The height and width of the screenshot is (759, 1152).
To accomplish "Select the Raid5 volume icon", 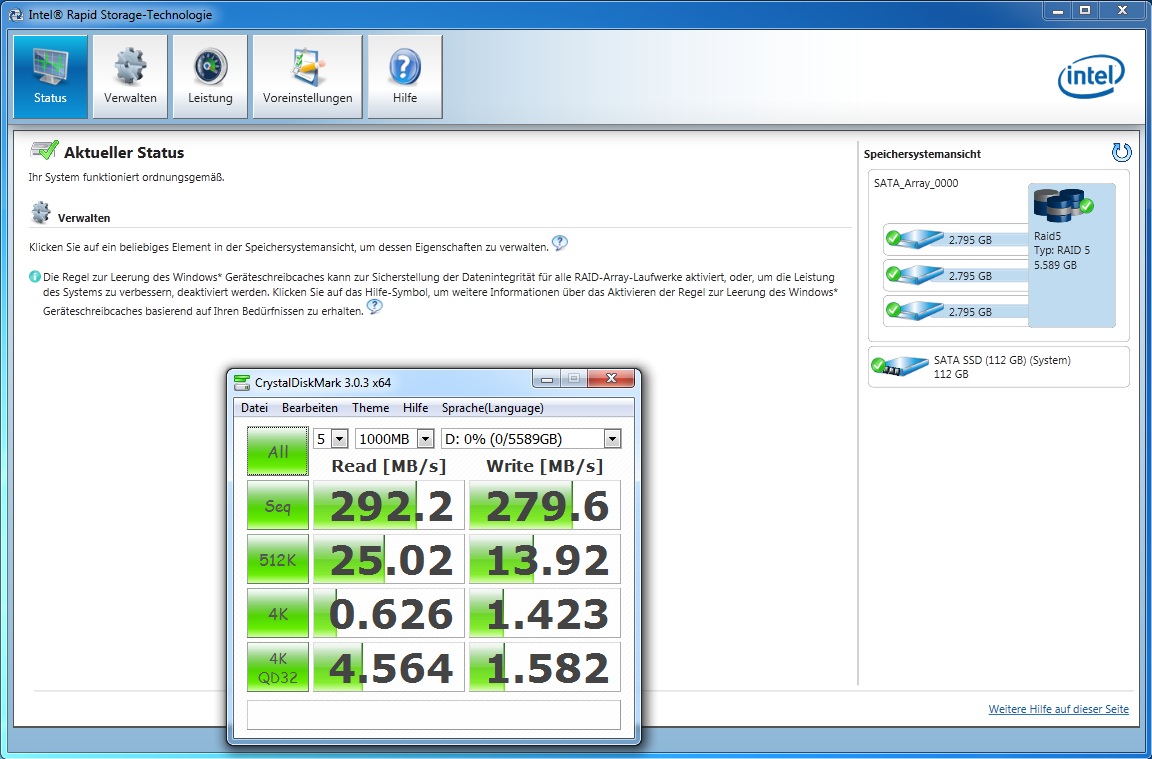I will [1062, 205].
